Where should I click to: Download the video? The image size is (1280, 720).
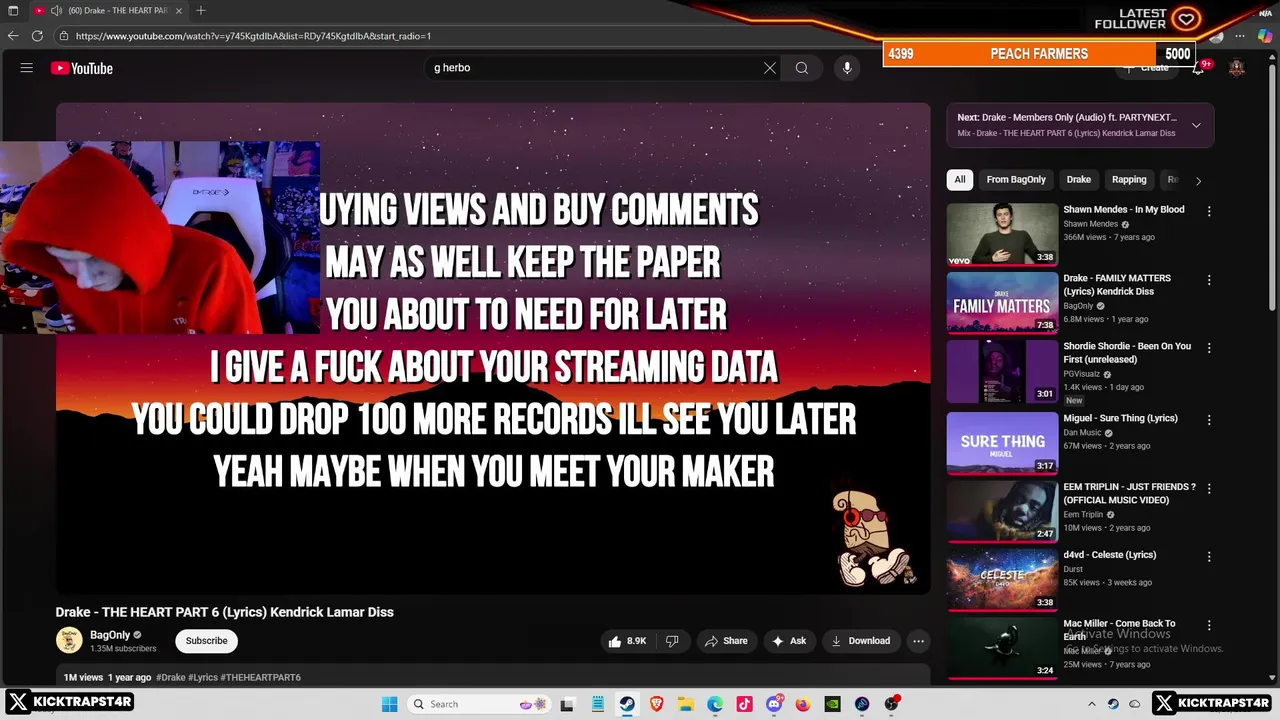[x=860, y=641]
